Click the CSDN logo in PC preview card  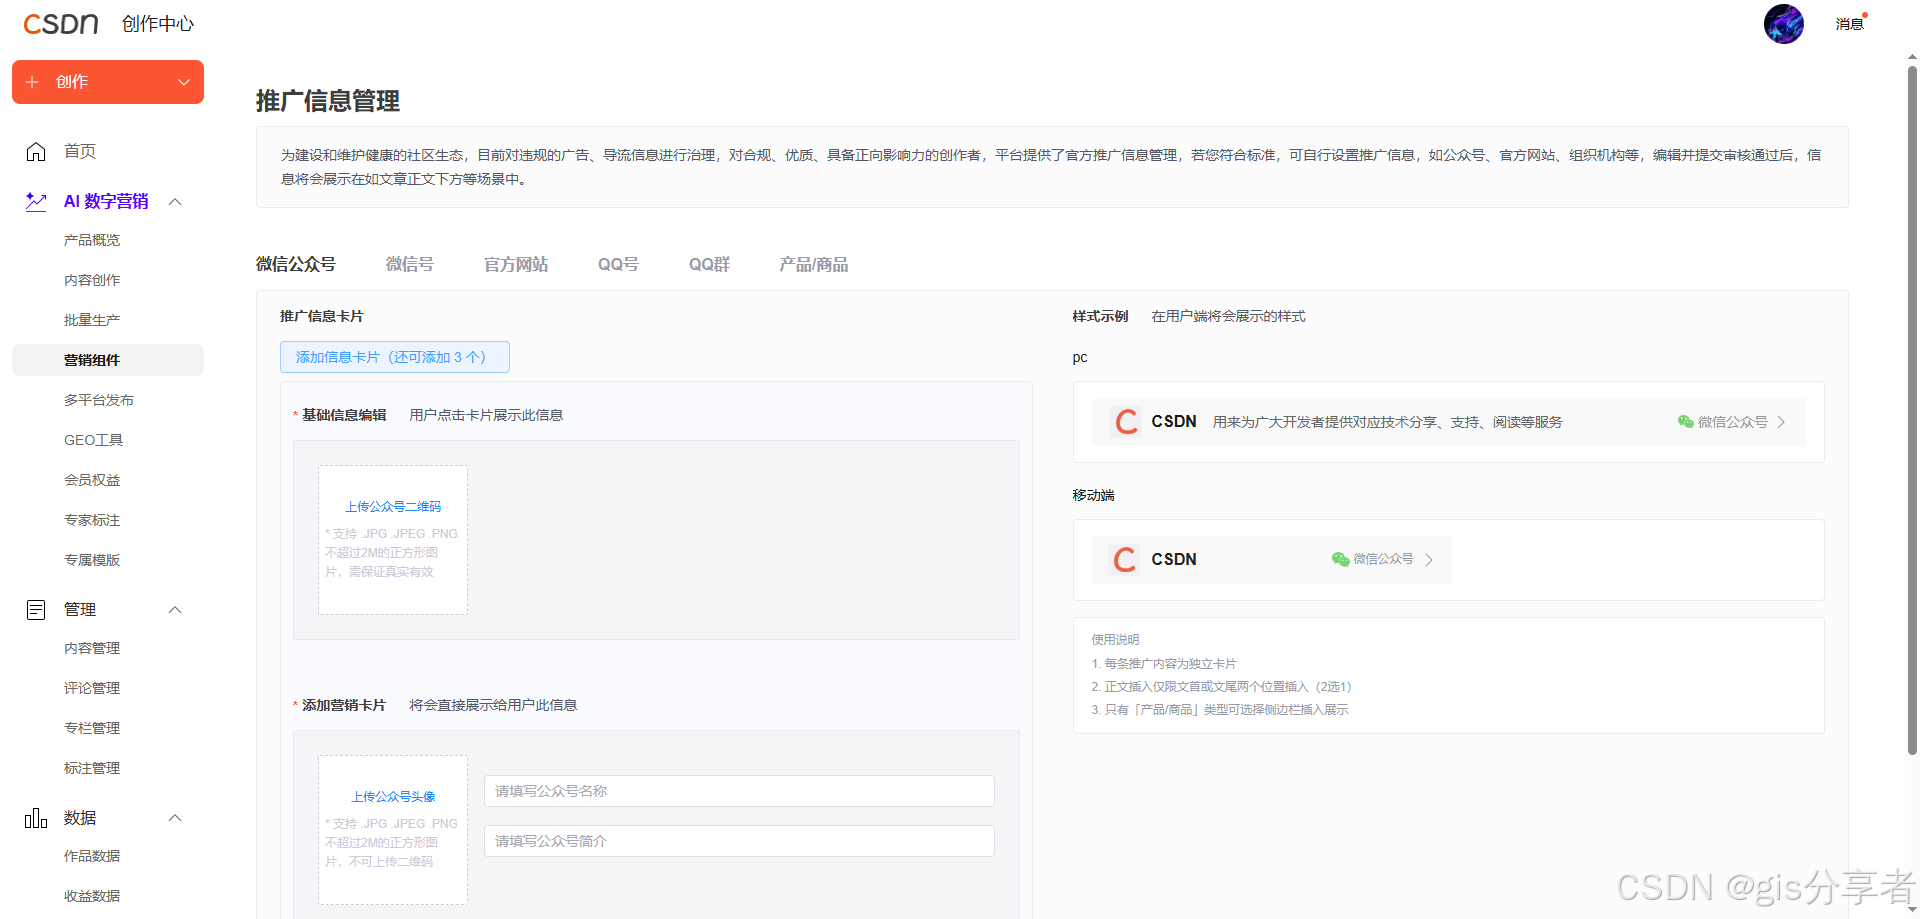1126,422
